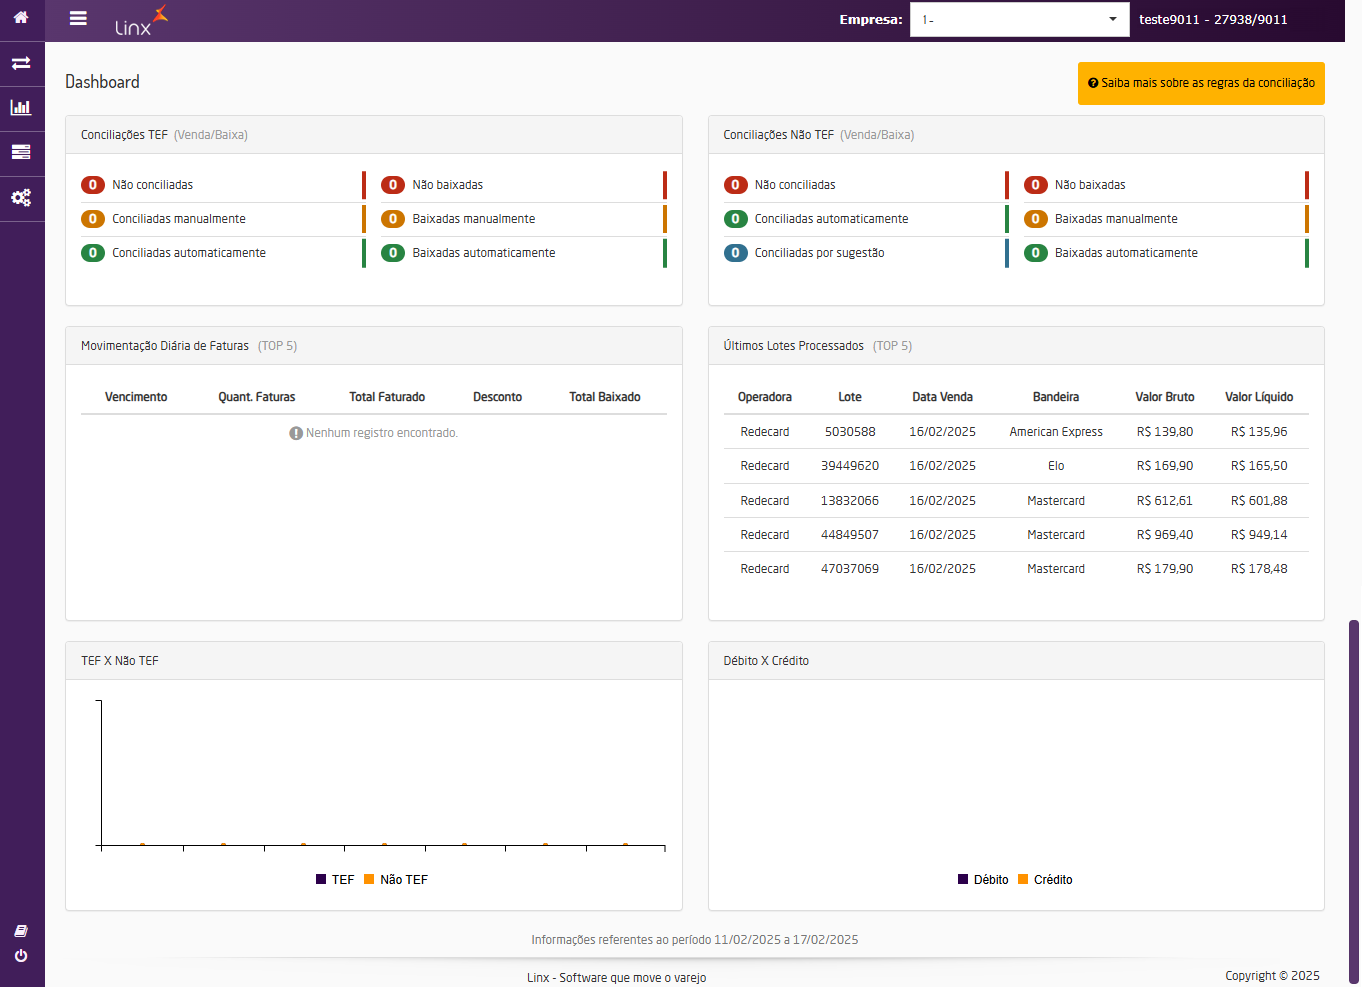
Task: Click the period text 11/02/2025 a 17/02/2025
Action: [786, 940]
